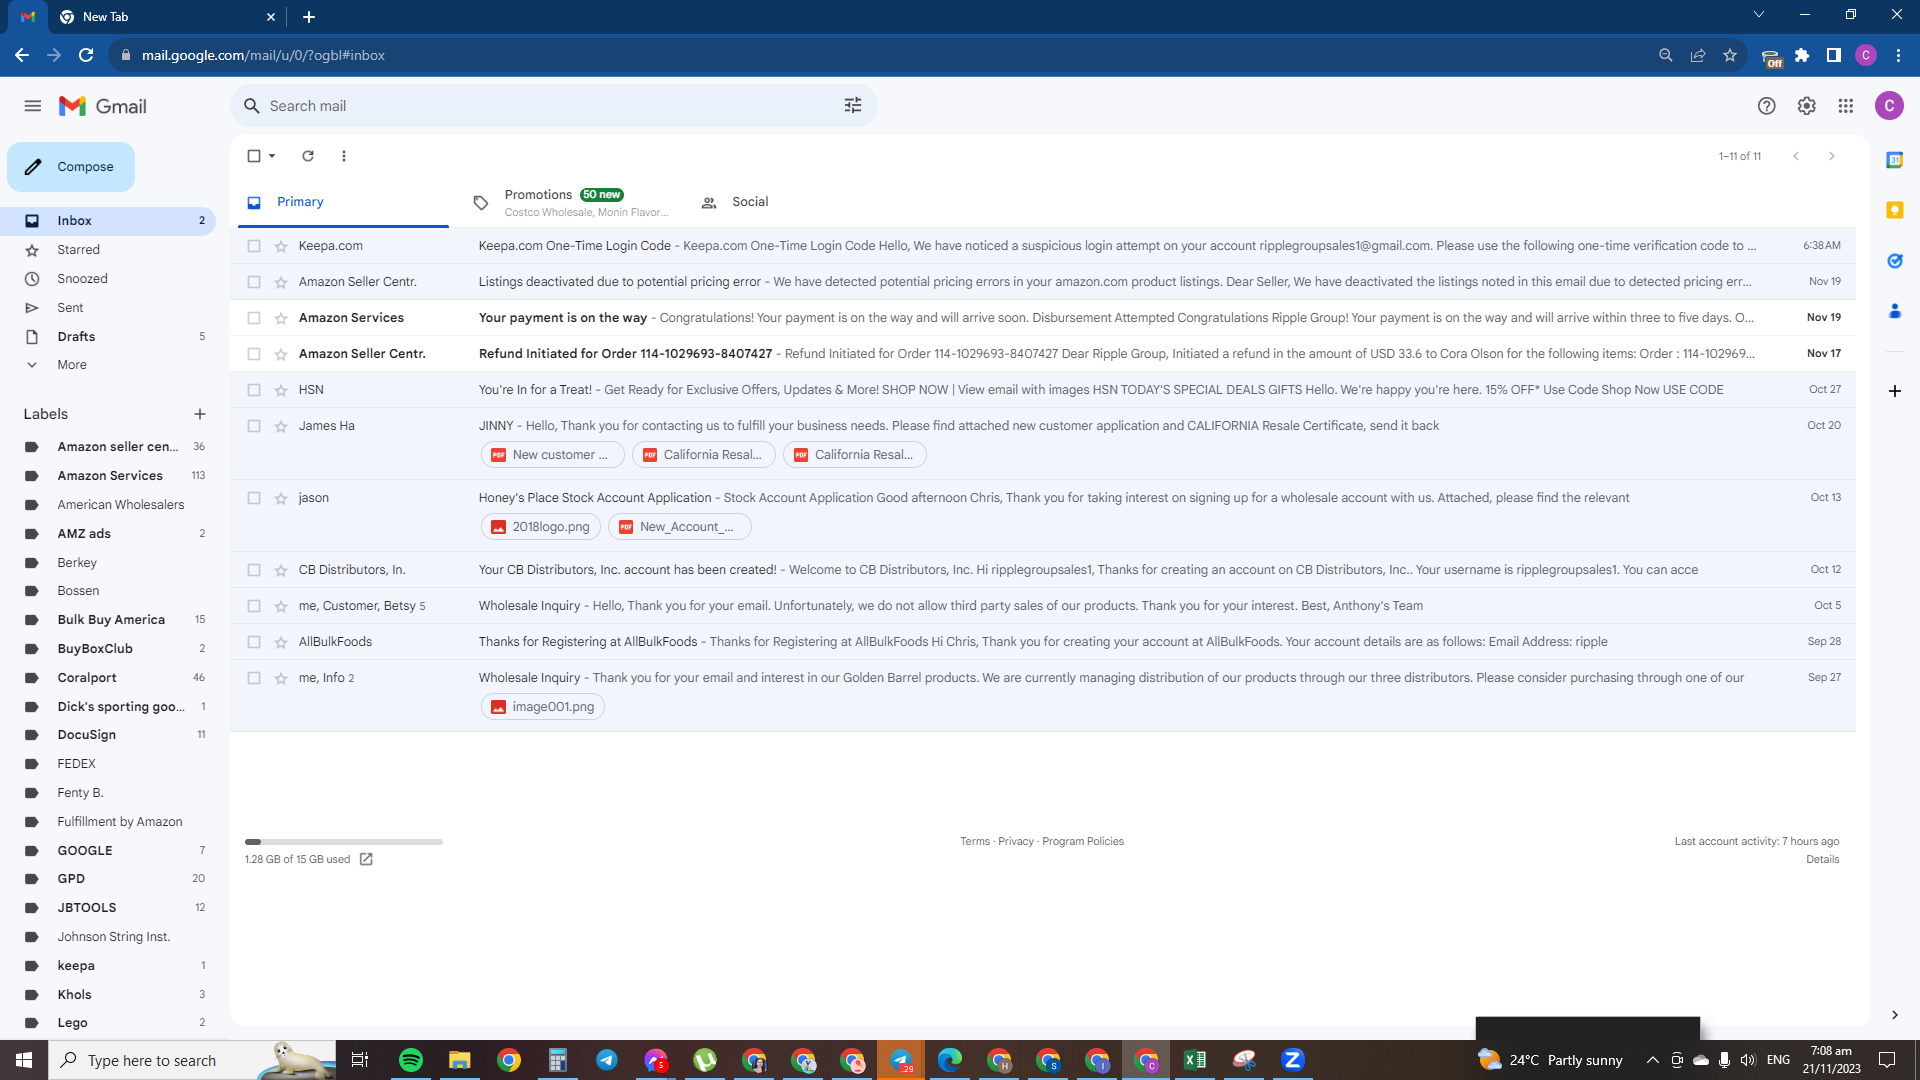The image size is (1920, 1080).
Task: Open Excel from the taskbar
Action: click(1195, 1060)
